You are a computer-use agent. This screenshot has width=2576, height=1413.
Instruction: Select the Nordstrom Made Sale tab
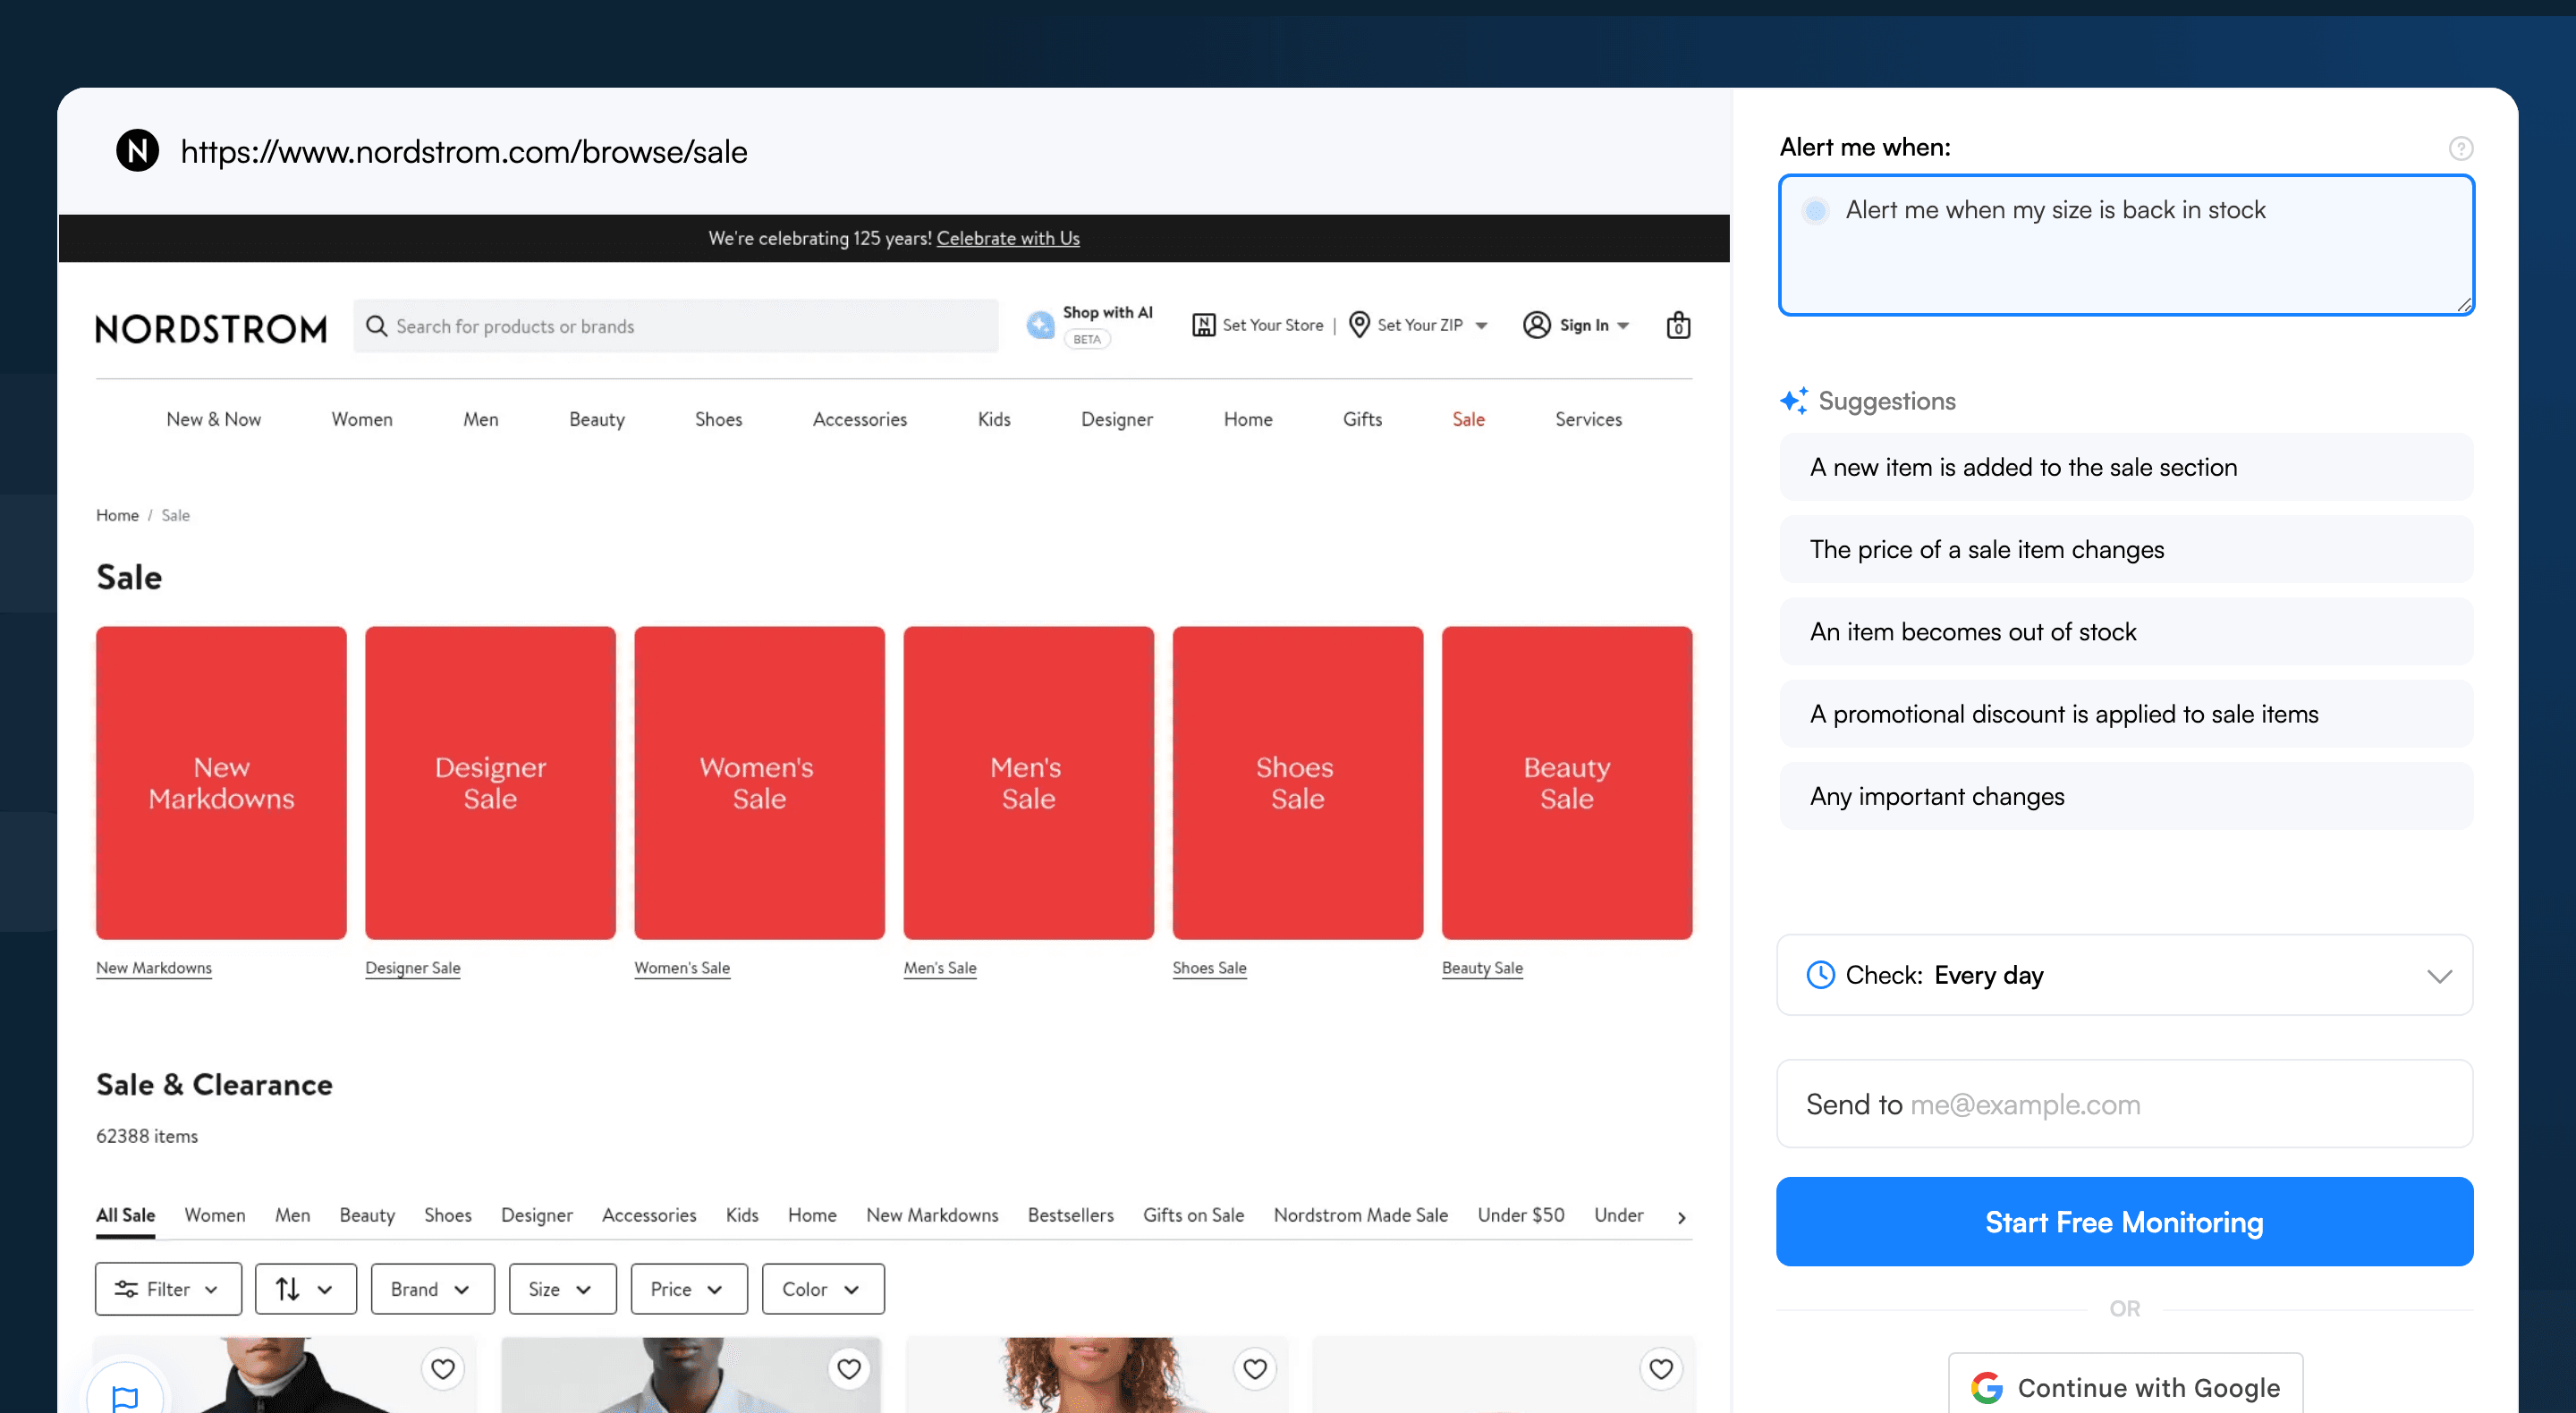(1360, 1215)
